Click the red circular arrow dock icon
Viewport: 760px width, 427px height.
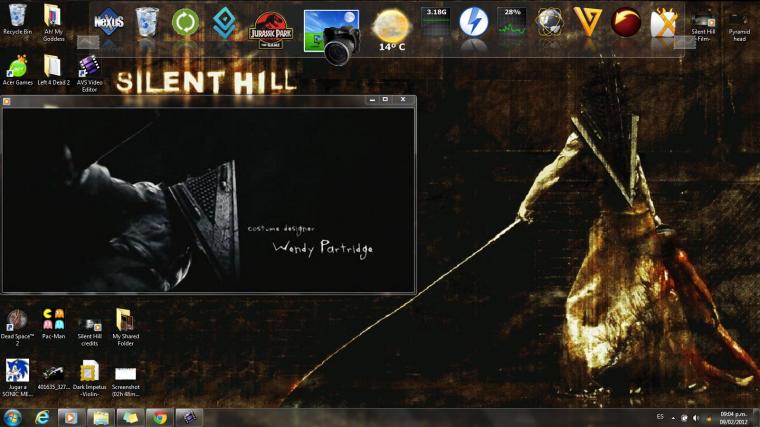tap(626, 22)
